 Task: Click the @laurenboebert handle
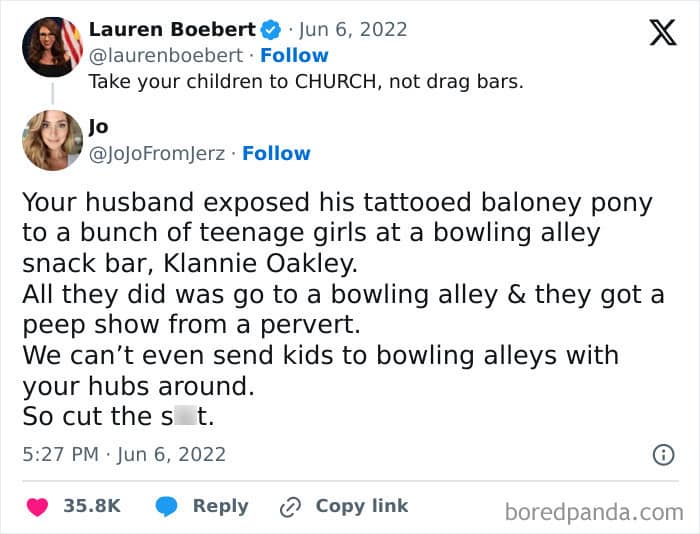click(x=166, y=55)
